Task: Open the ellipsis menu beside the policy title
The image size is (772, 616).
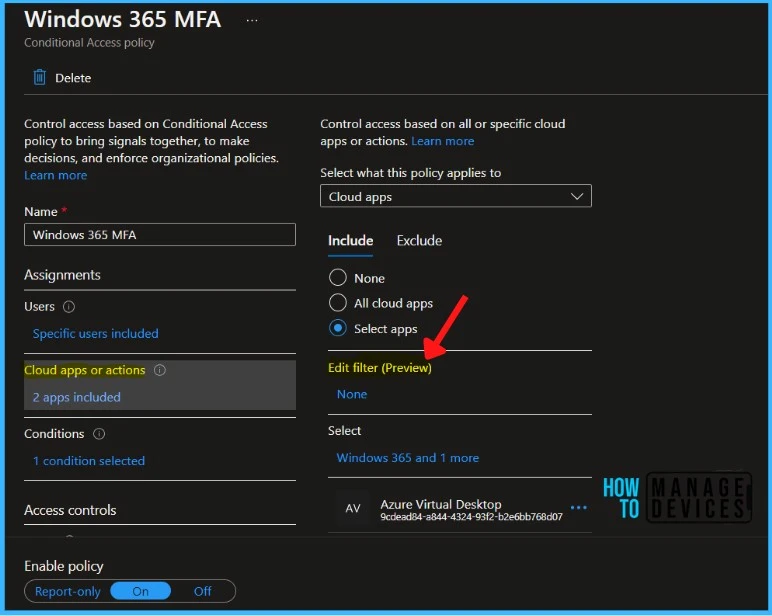Action: click(252, 21)
